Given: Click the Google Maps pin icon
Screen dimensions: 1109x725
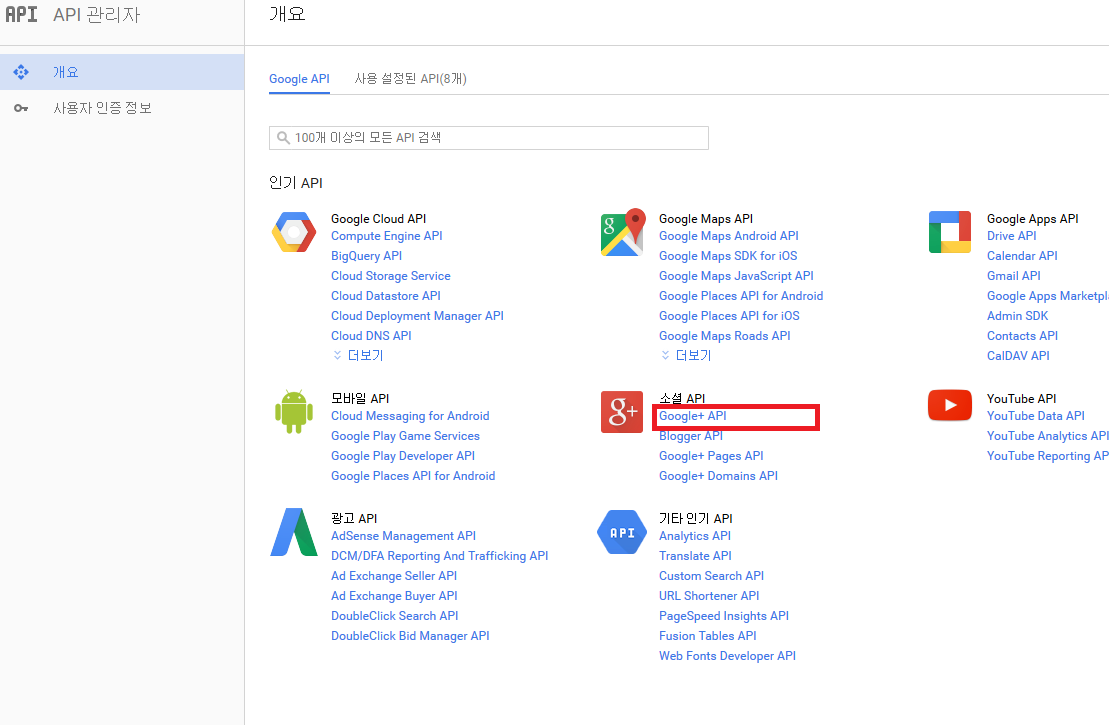Looking at the screenshot, I should point(622,233).
